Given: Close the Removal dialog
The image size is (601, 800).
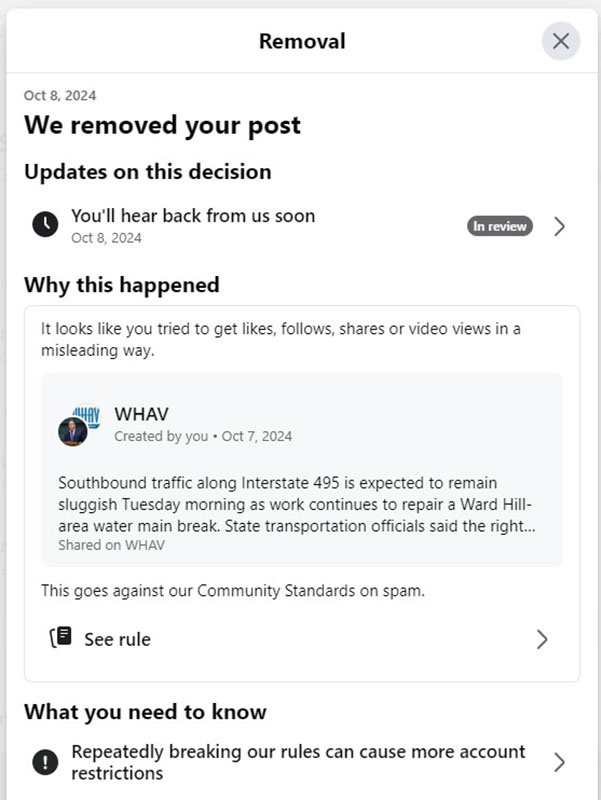Looking at the screenshot, I should (x=561, y=41).
